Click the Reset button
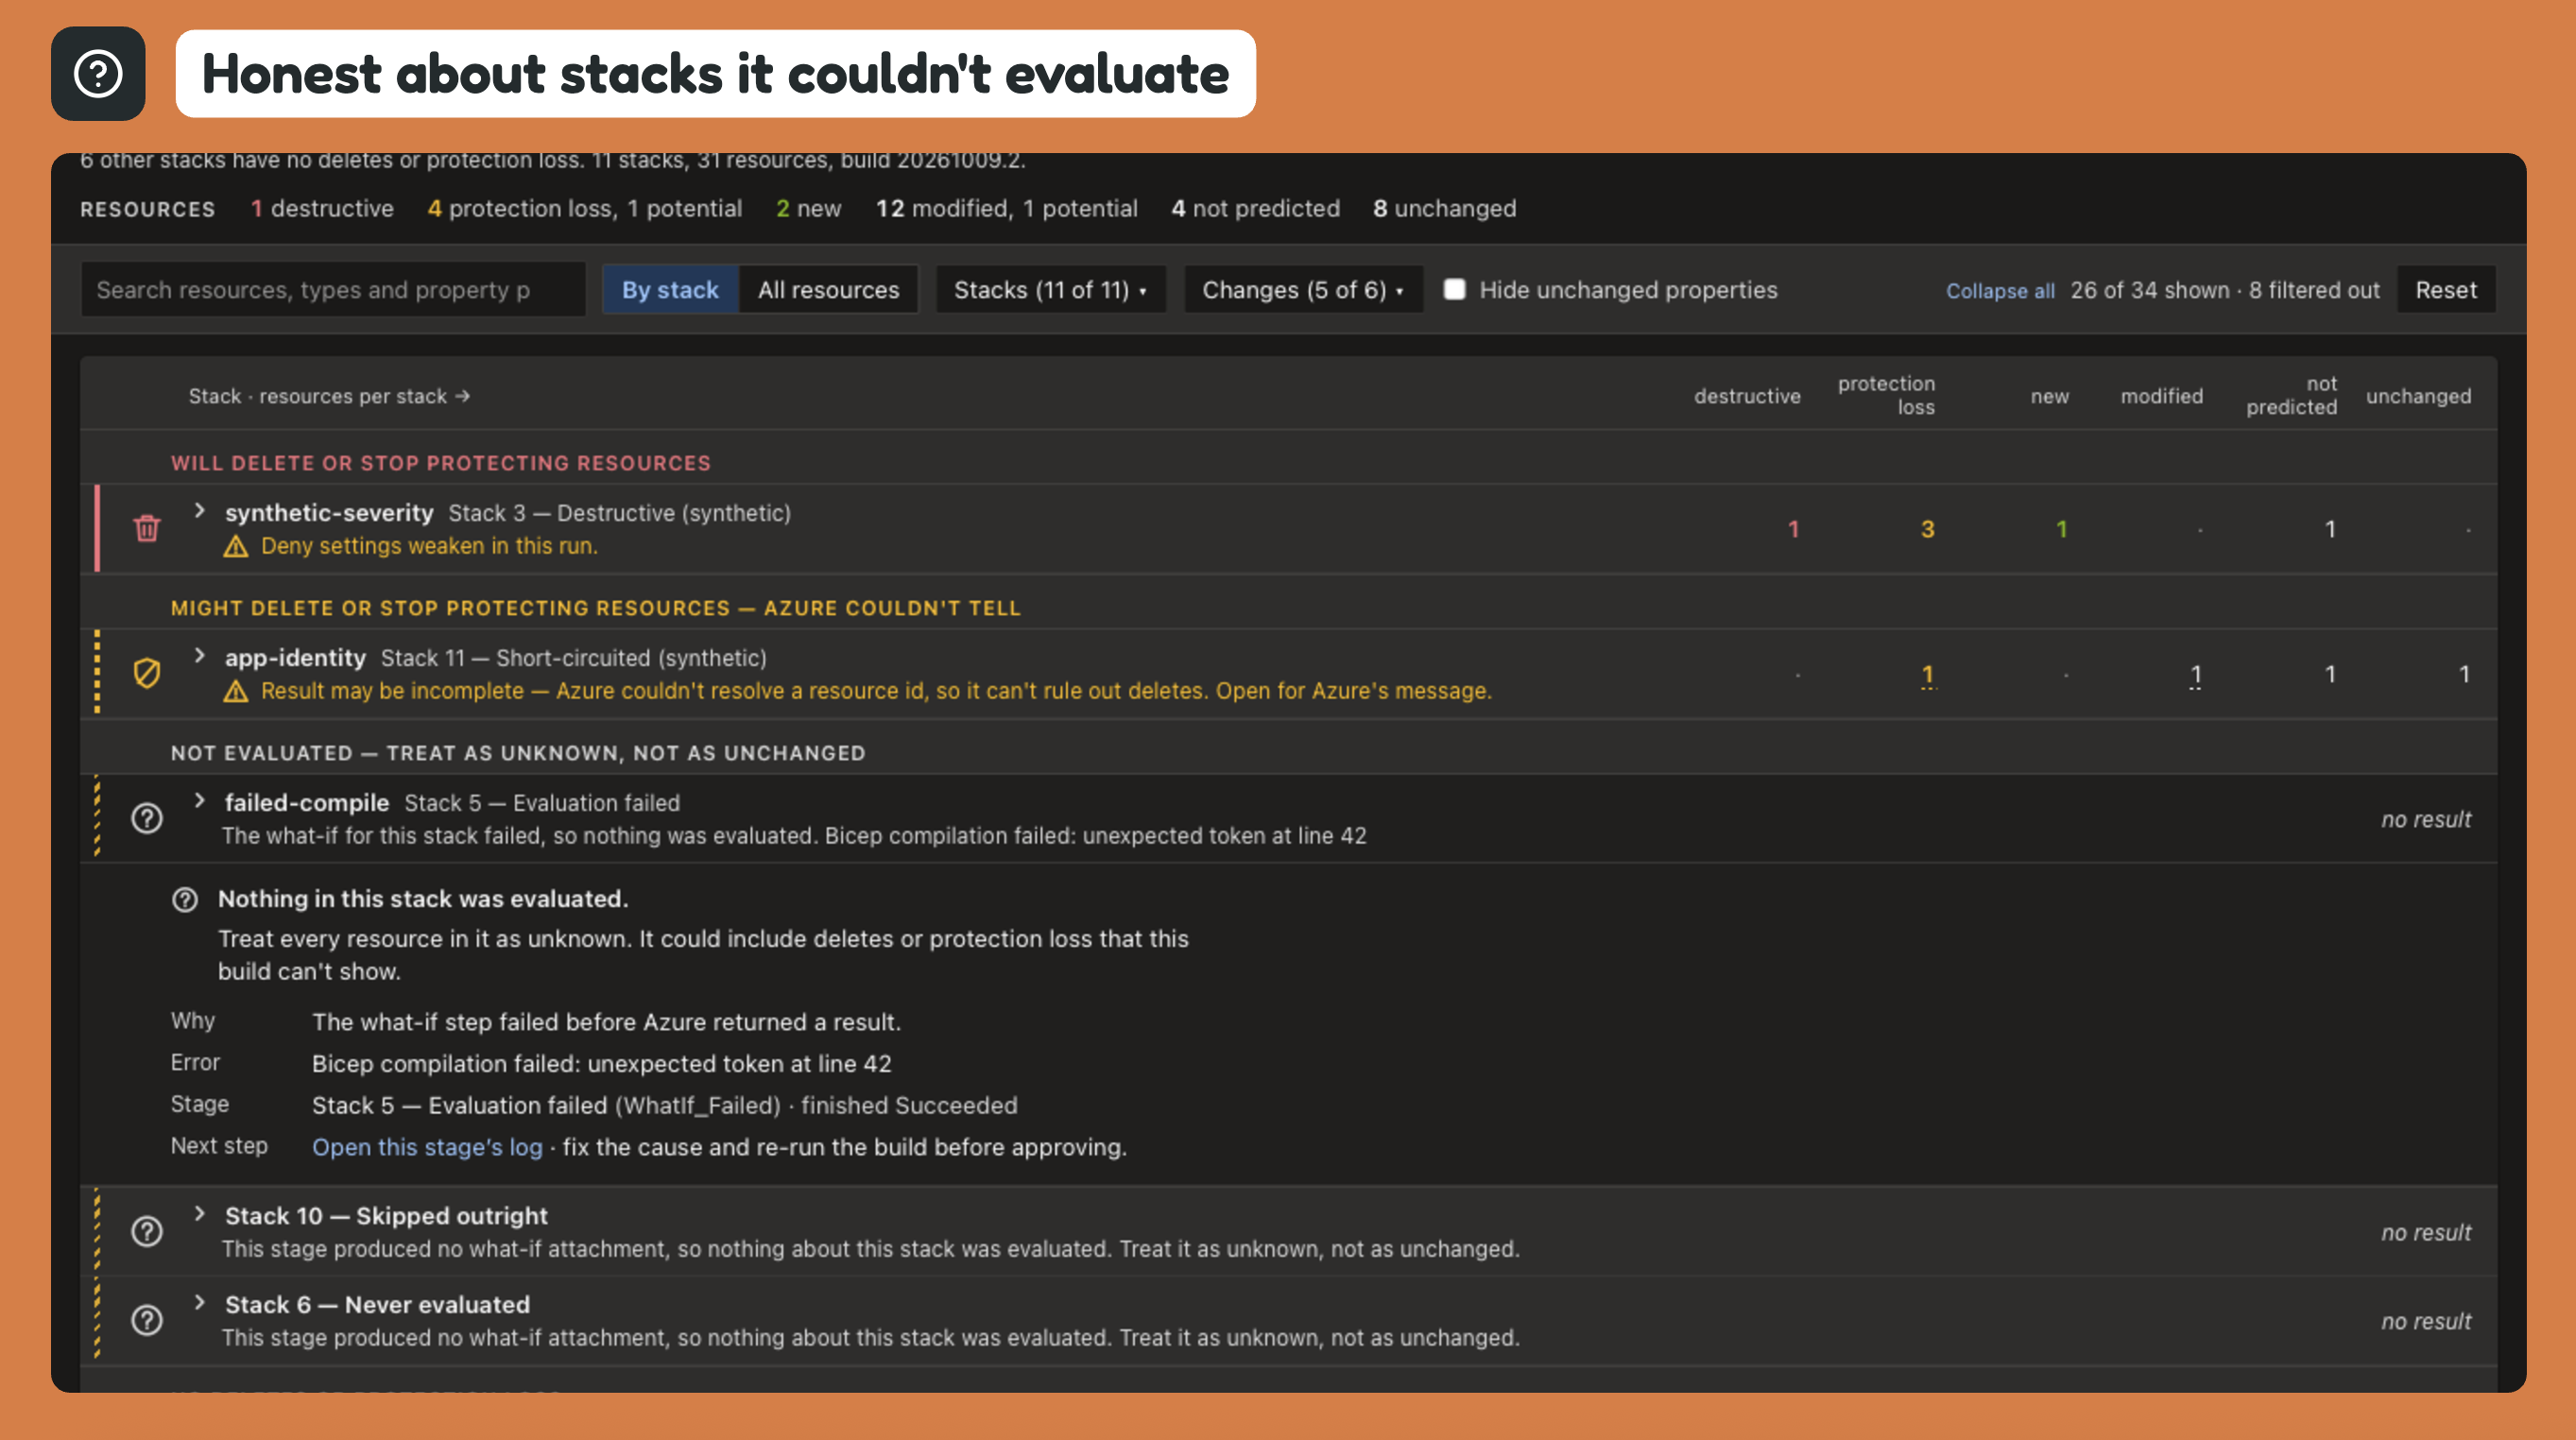2576x1440 pixels. [x=2446, y=290]
